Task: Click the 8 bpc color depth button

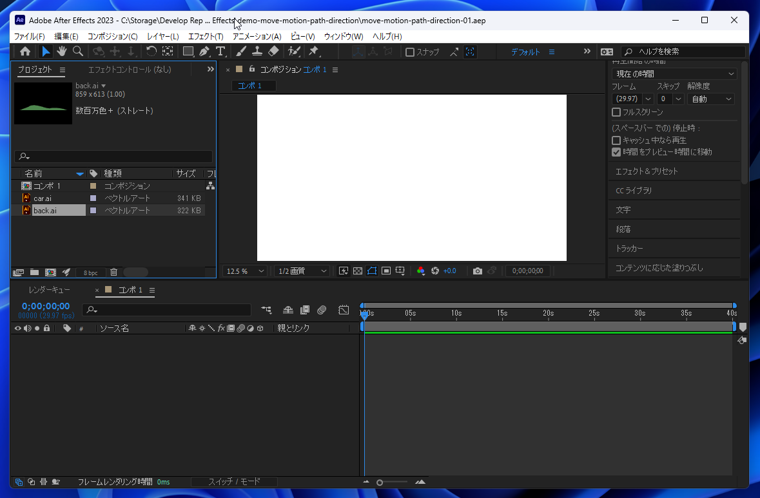Action: point(90,273)
